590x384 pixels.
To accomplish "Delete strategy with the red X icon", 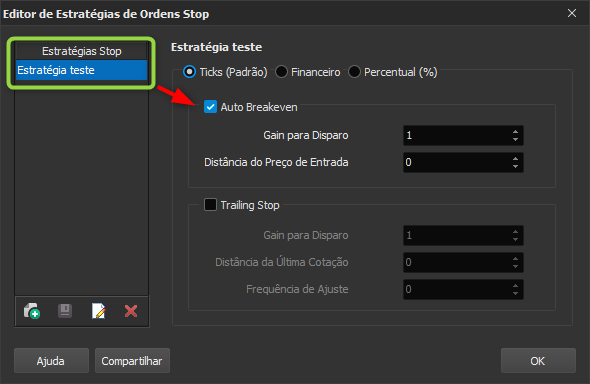I will 131,311.
